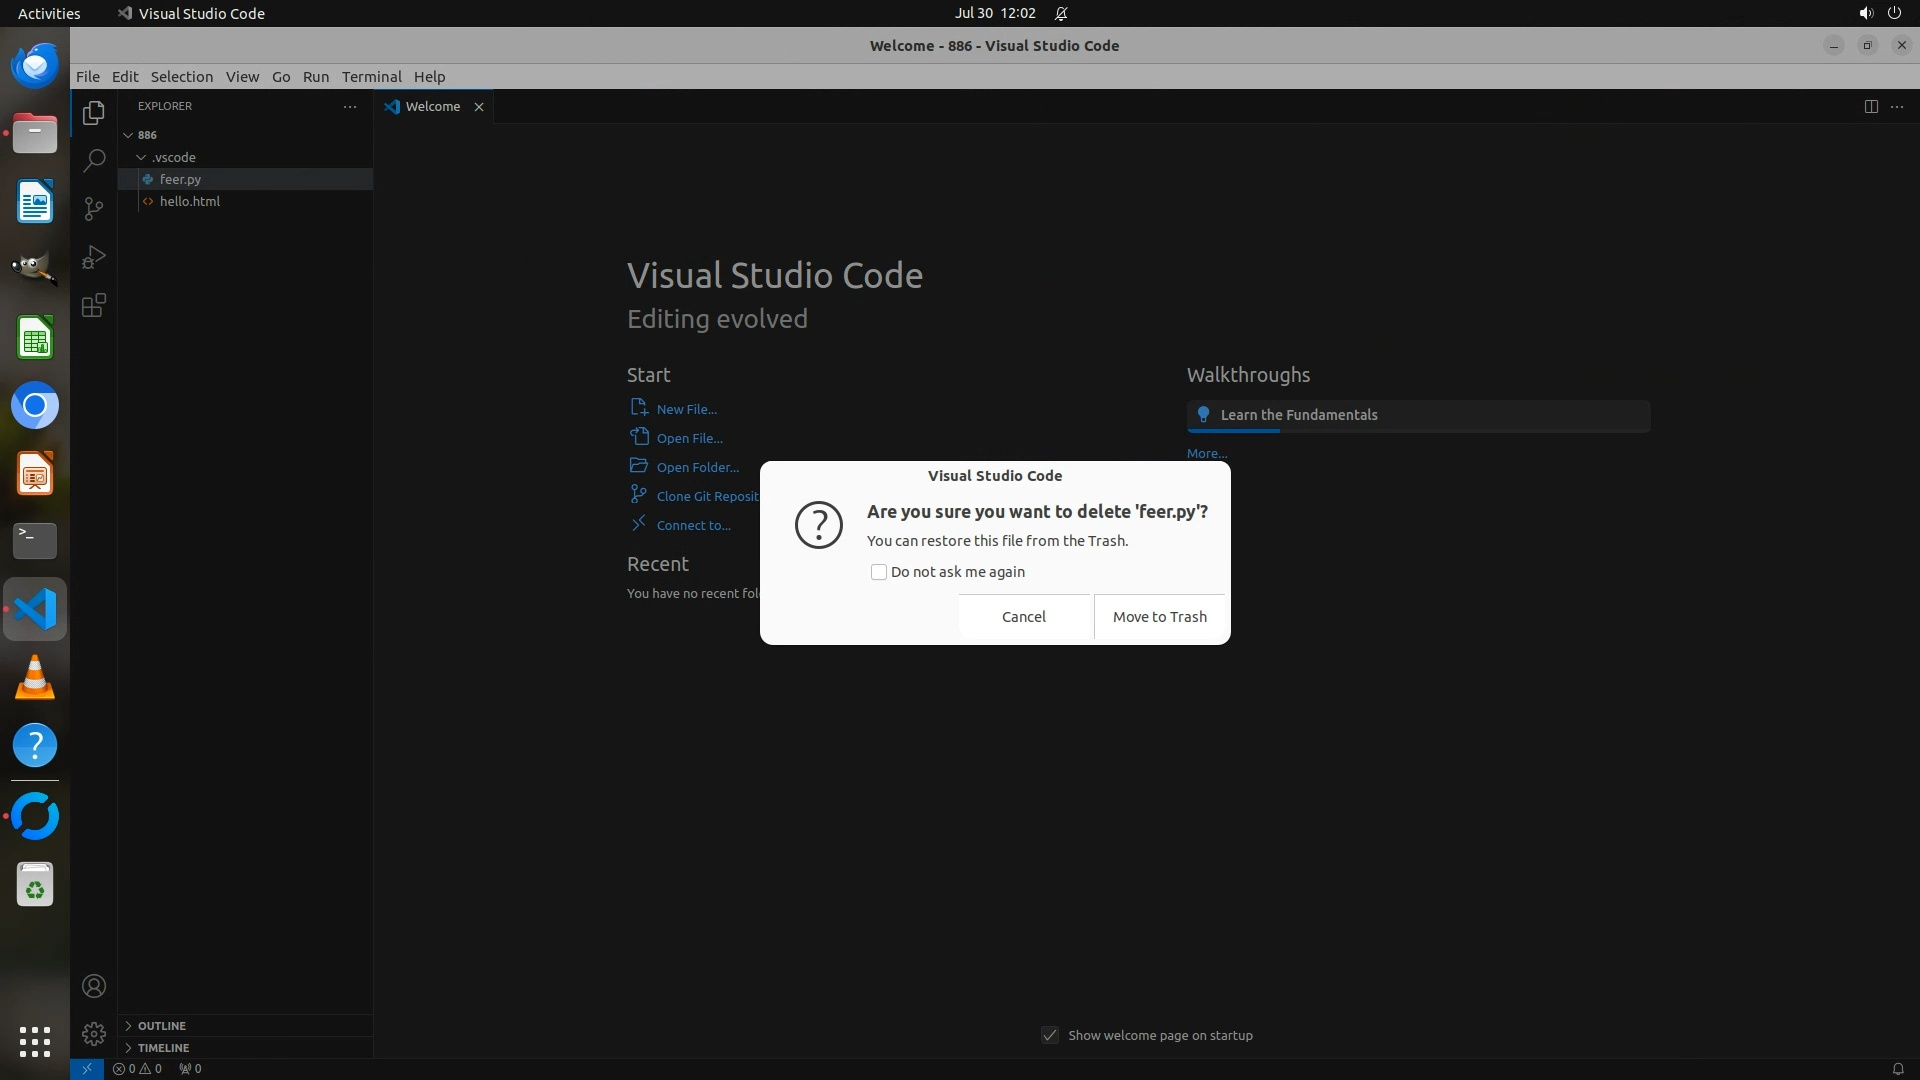Open the Terminal menu
The height and width of the screenshot is (1080, 1920).
371,76
